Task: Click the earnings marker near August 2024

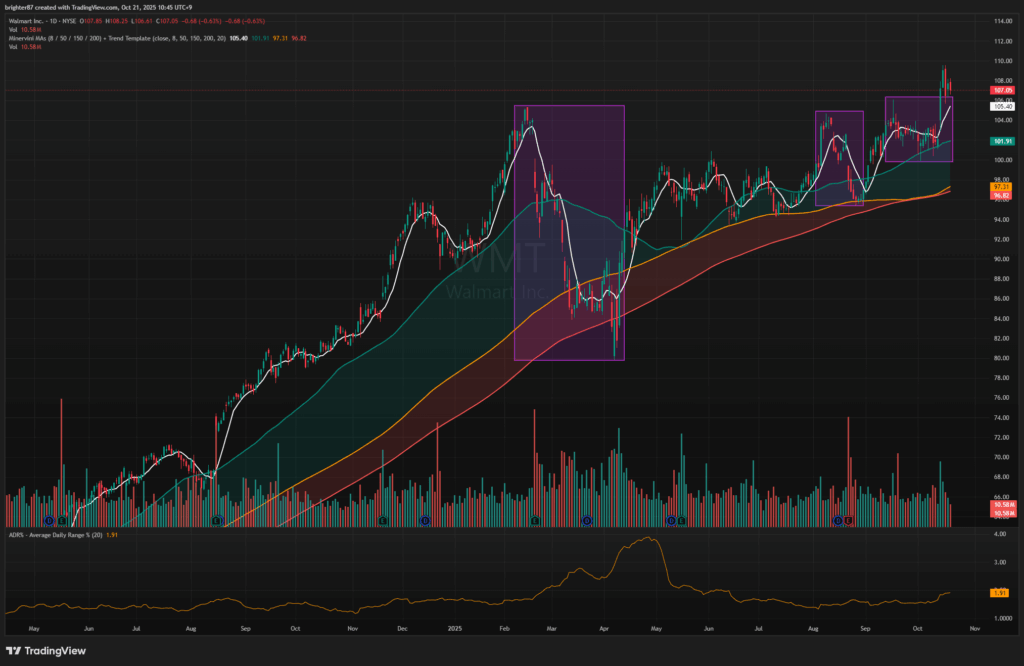Action: (217, 520)
